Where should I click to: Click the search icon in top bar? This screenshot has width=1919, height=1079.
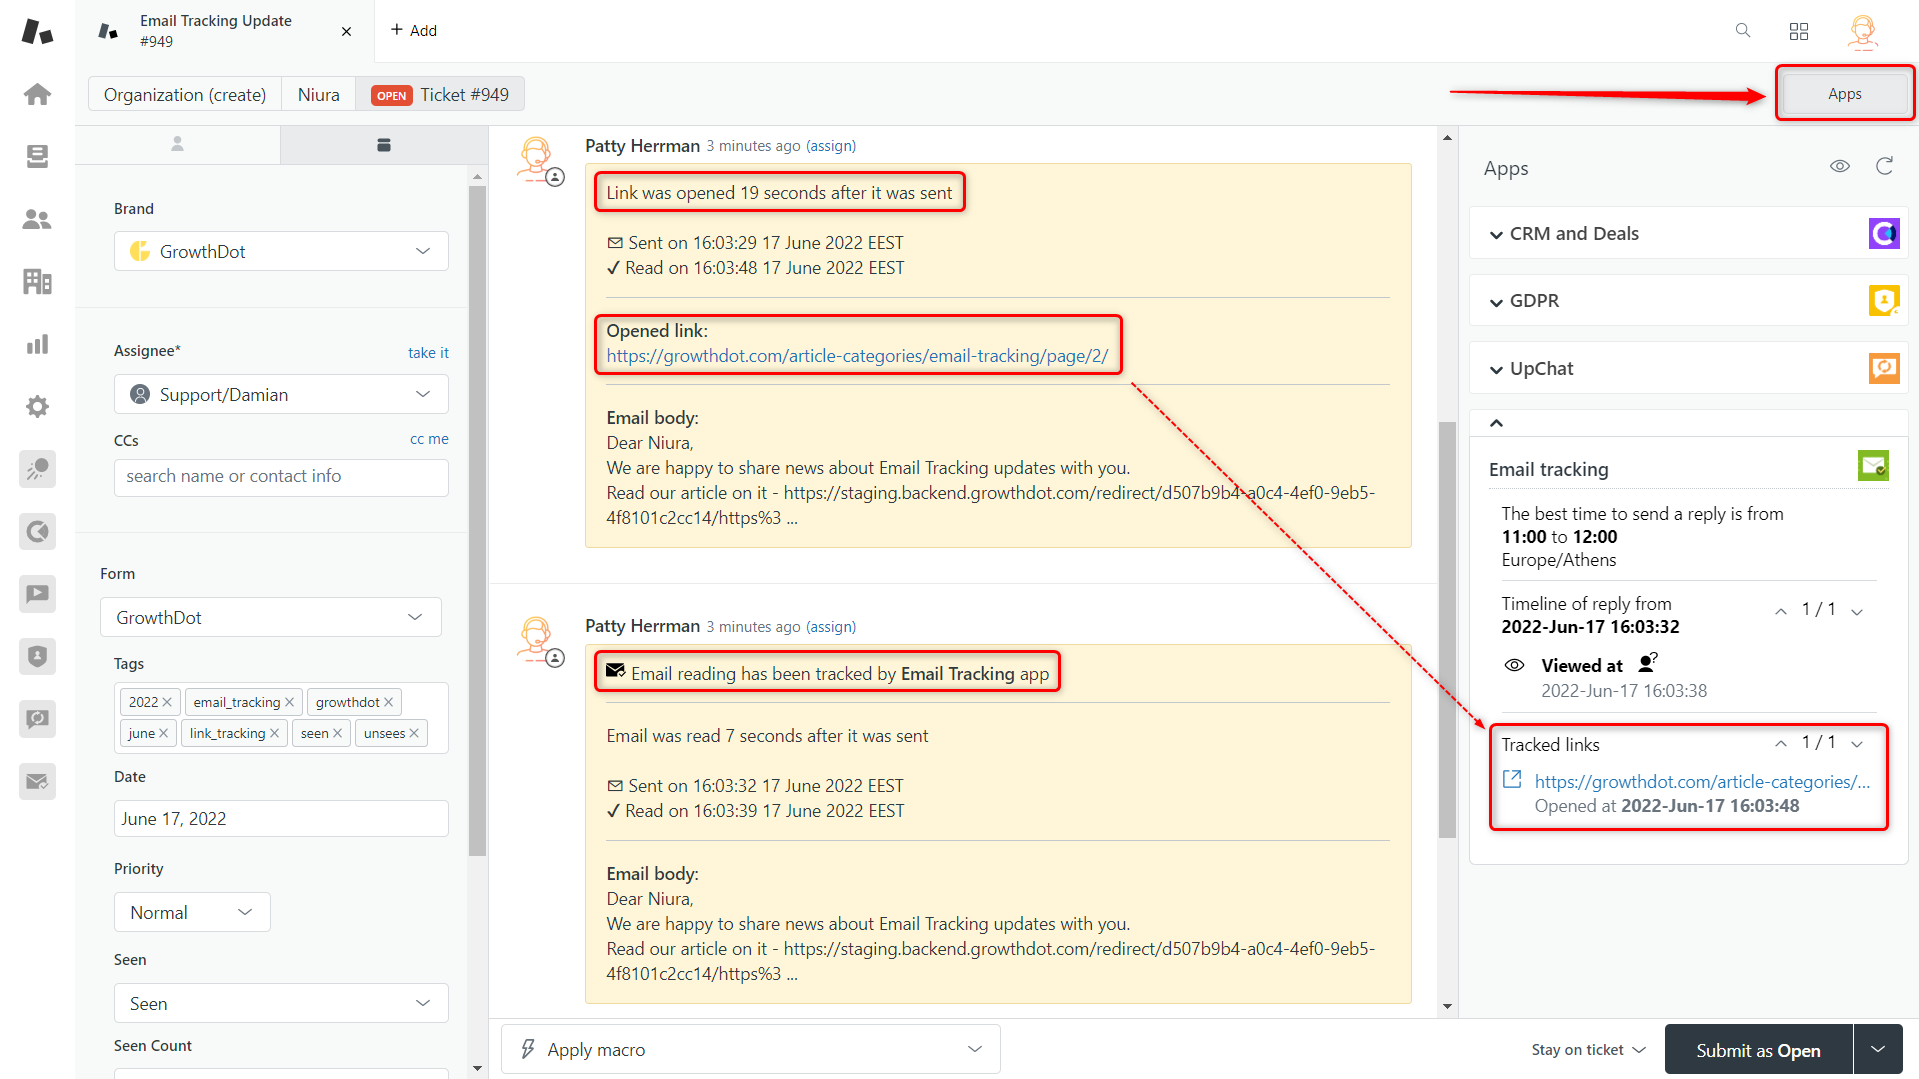coord(1742,31)
